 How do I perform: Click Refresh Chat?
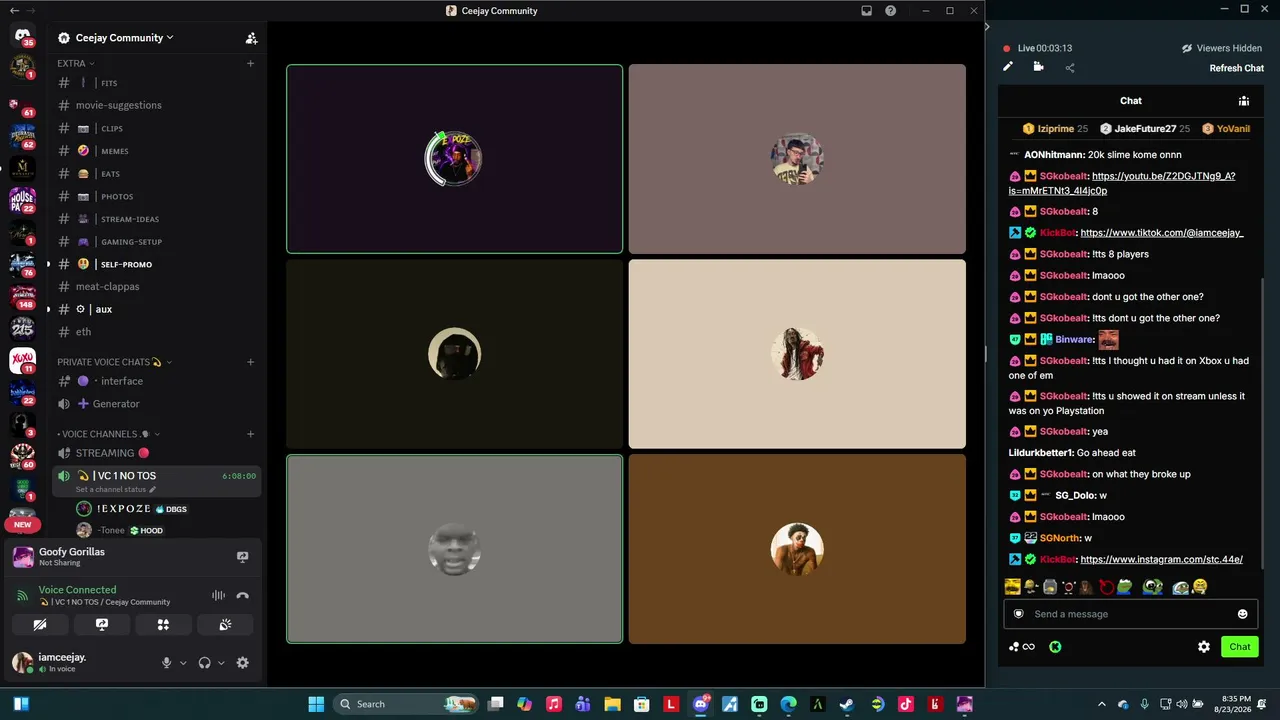(1237, 68)
